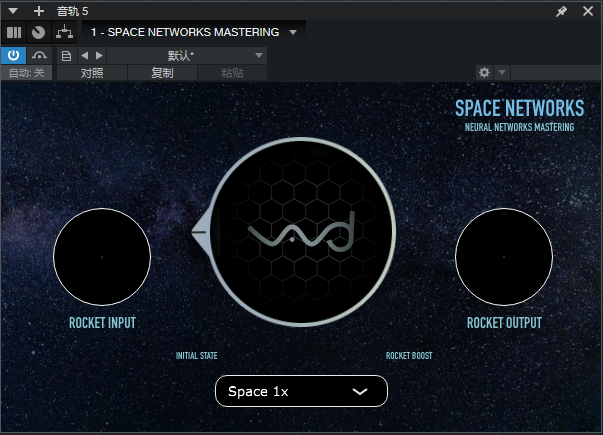Open the preset file icon
The height and width of the screenshot is (435, 603).
[x=66, y=55]
